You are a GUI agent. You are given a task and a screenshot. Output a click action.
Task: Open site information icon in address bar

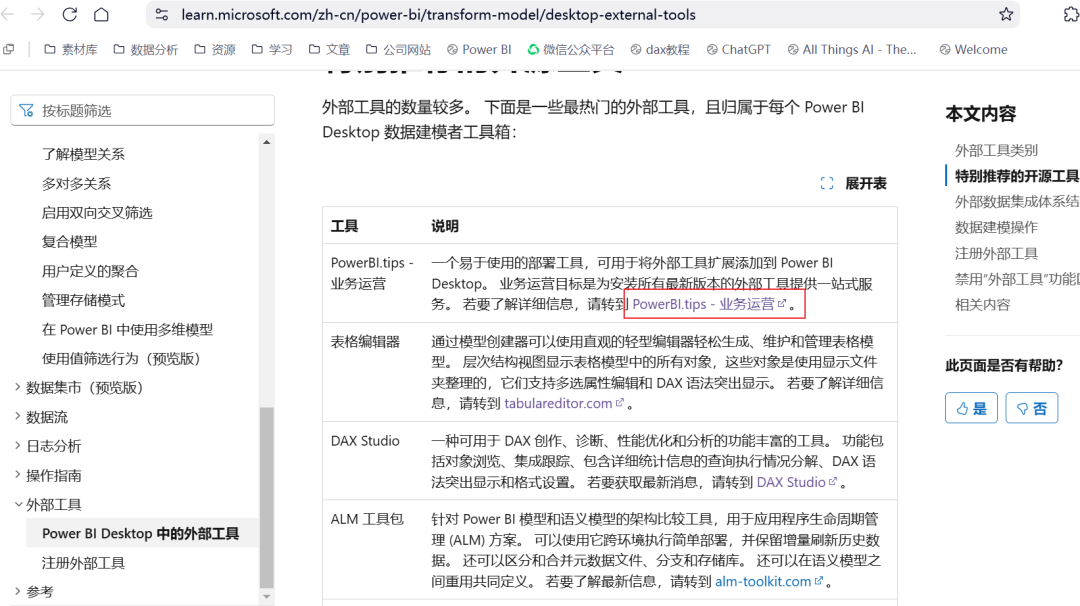pos(162,14)
